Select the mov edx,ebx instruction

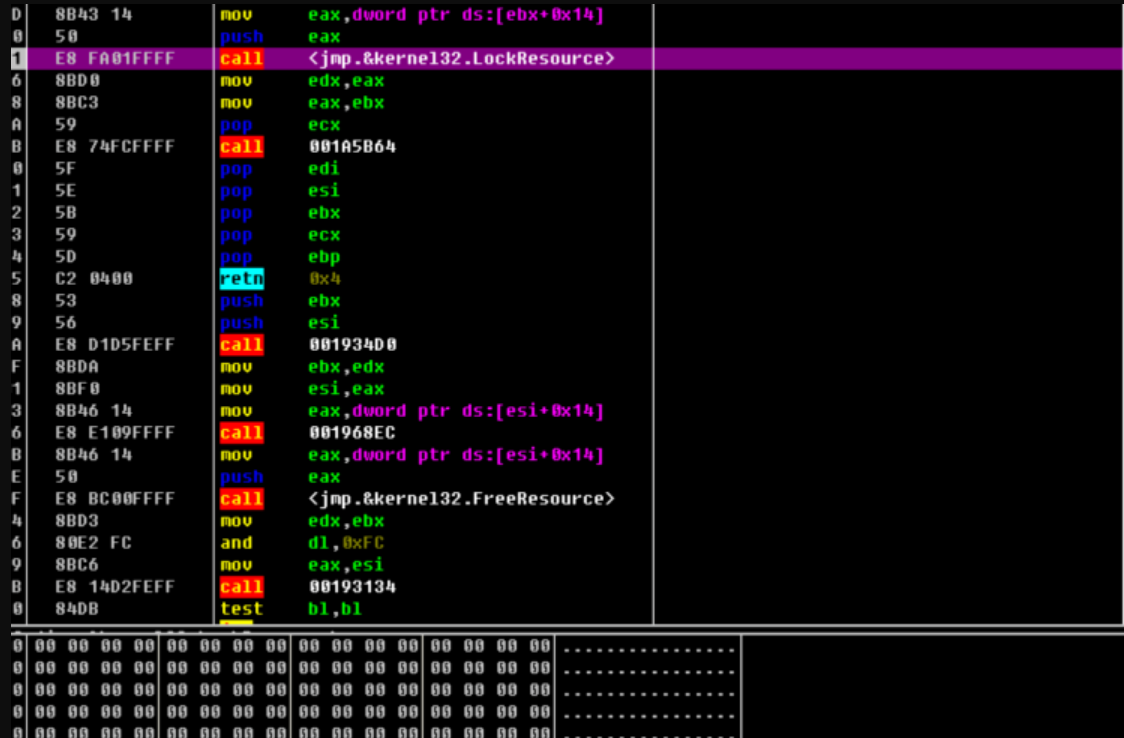point(302,521)
